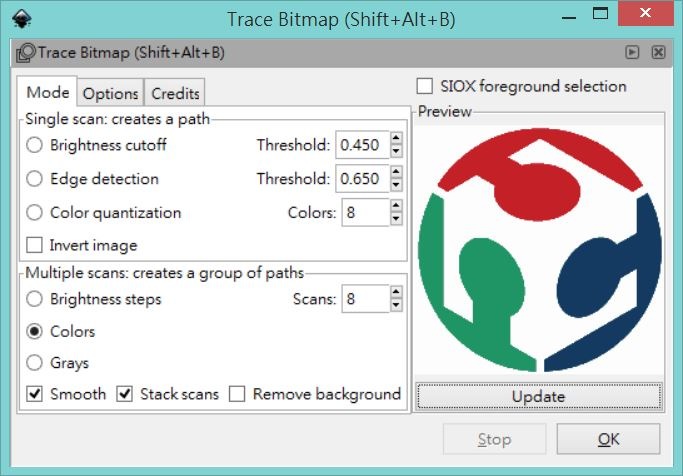Open the Options tab
683x476 pixels.
[x=110, y=94]
